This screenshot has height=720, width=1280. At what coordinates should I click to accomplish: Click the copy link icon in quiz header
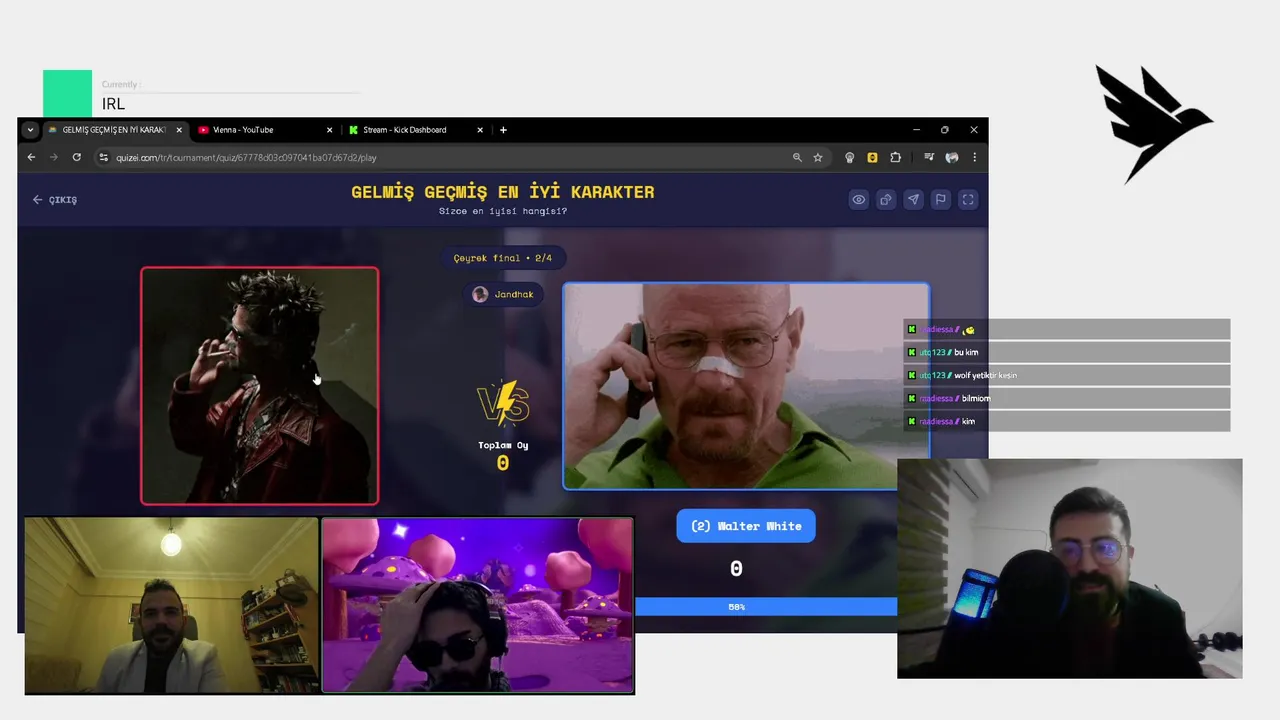886,200
